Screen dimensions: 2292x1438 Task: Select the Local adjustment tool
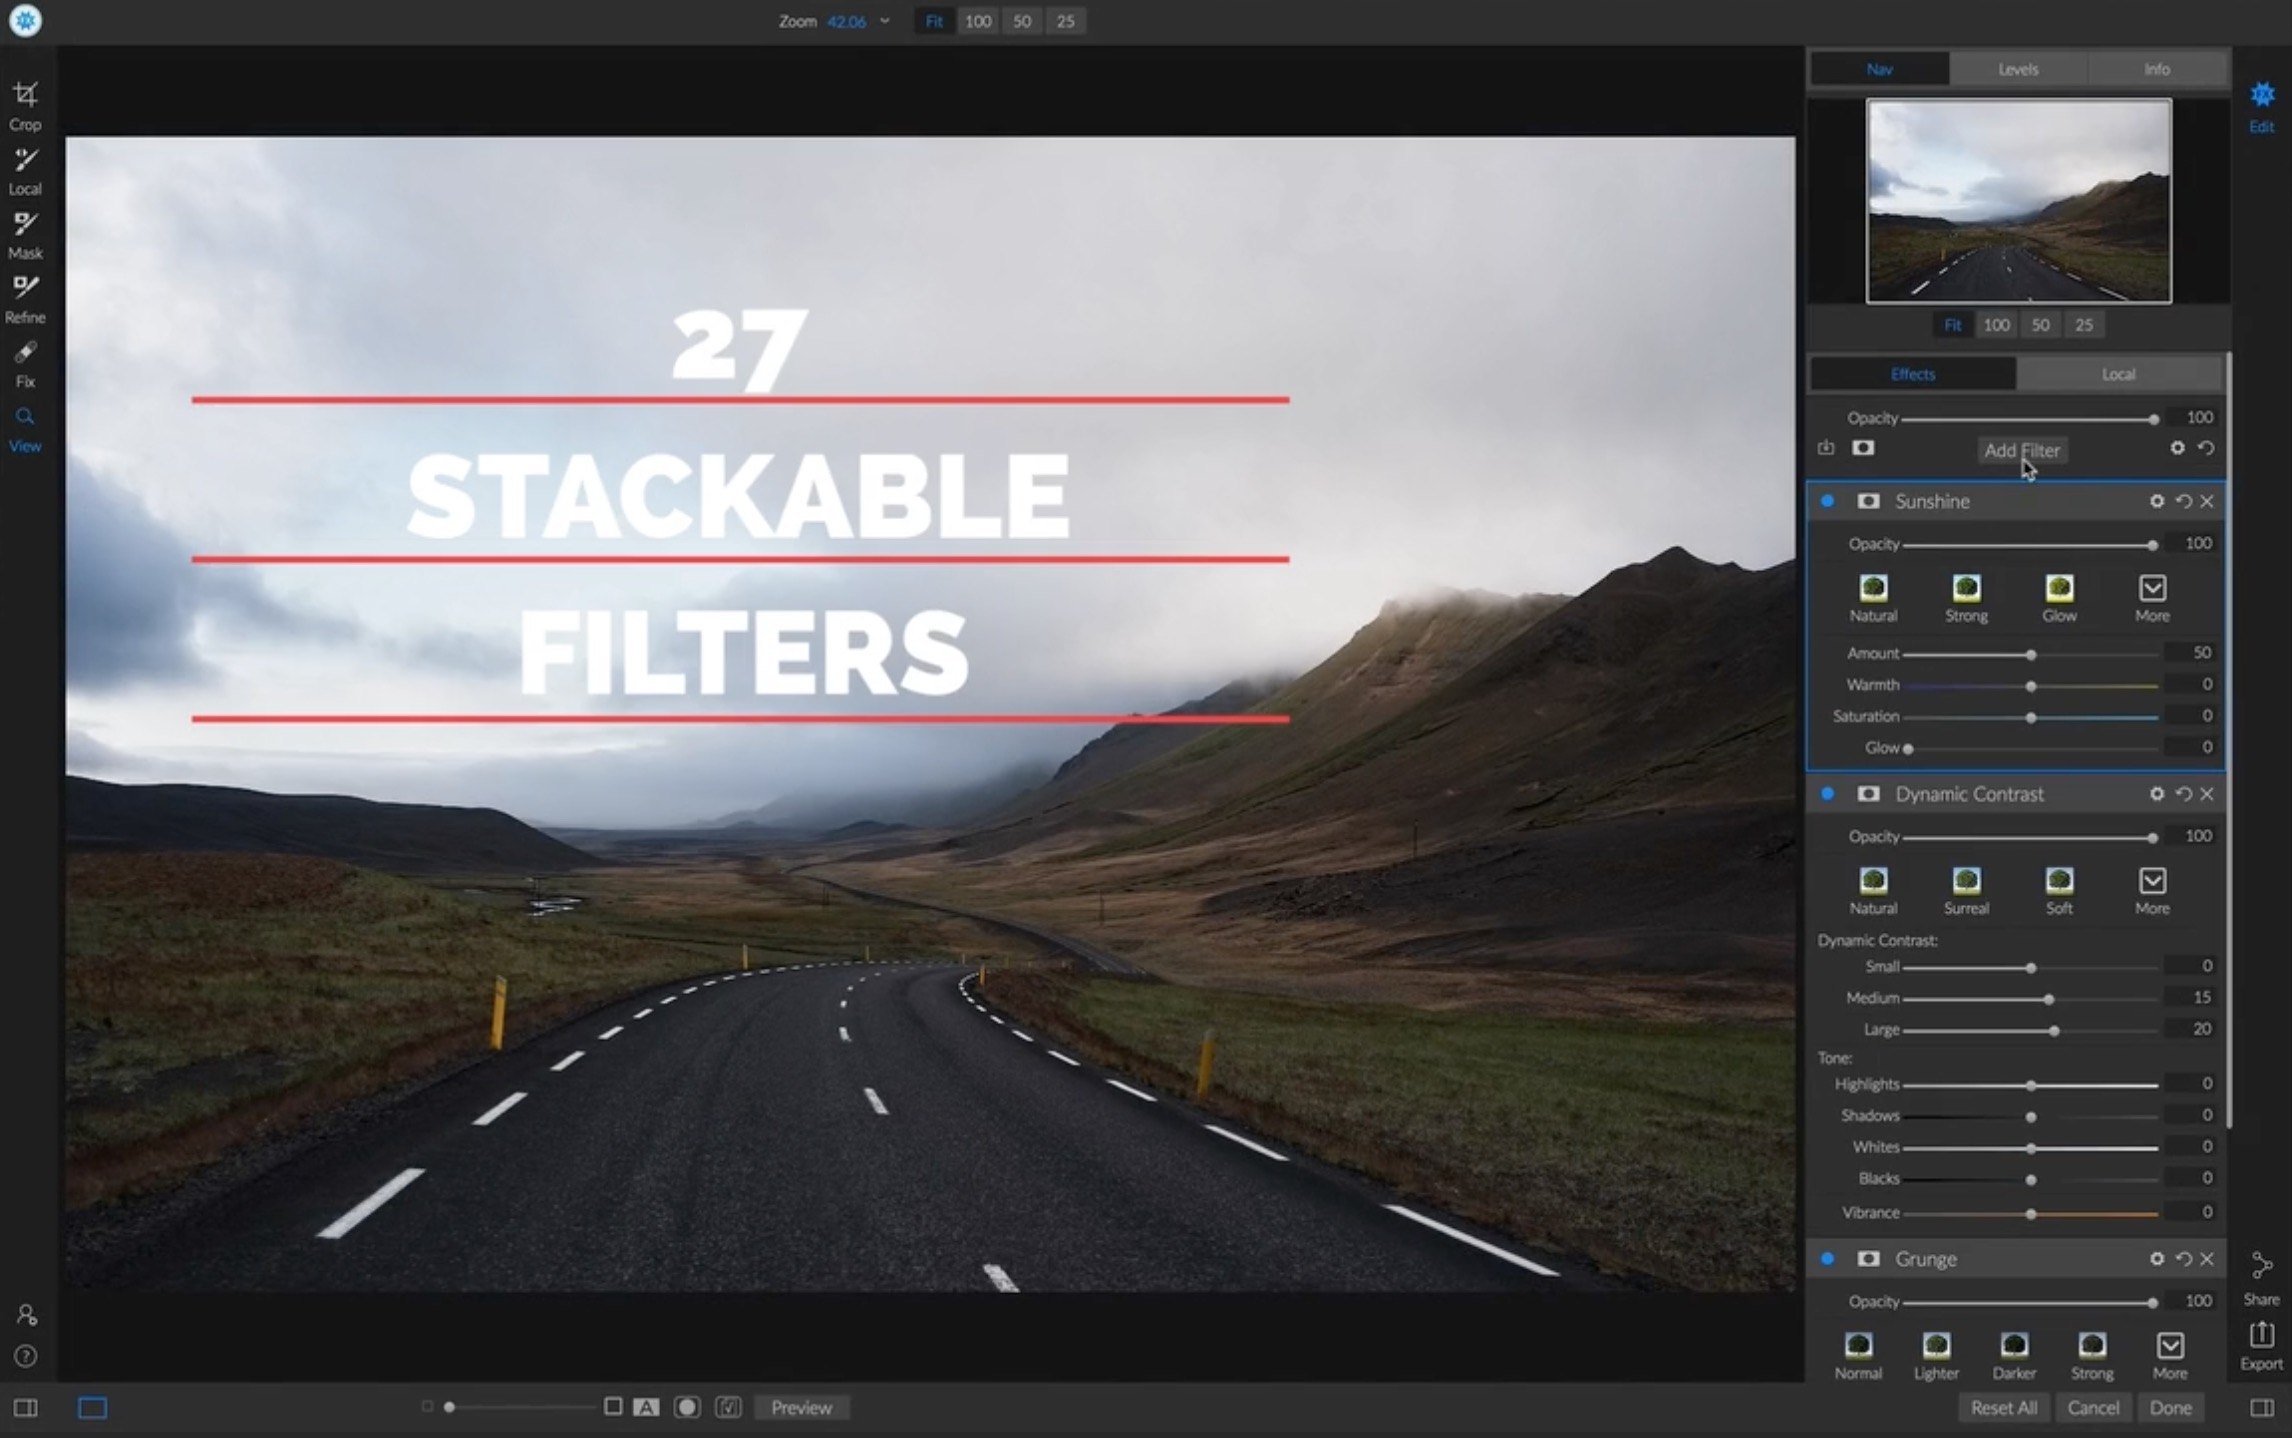pyautogui.click(x=25, y=168)
